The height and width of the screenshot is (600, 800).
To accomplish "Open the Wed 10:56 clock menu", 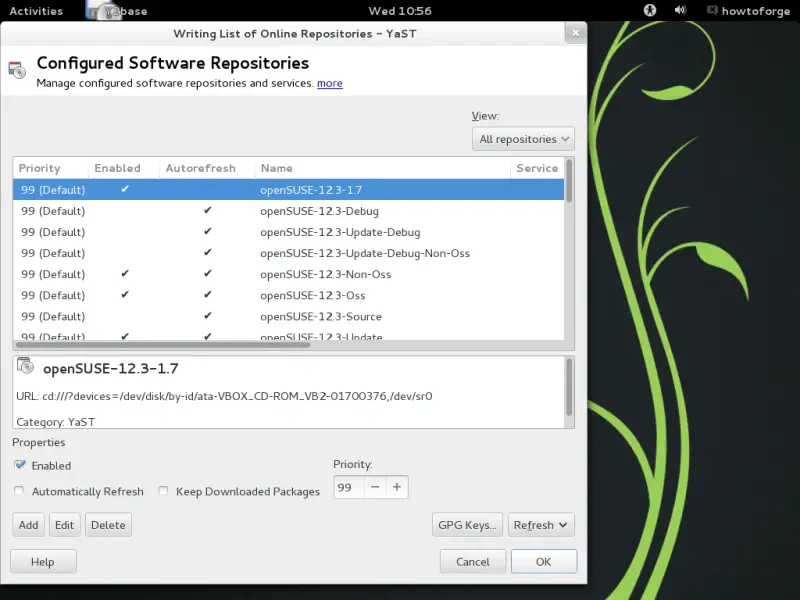I will [x=400, y=11].
